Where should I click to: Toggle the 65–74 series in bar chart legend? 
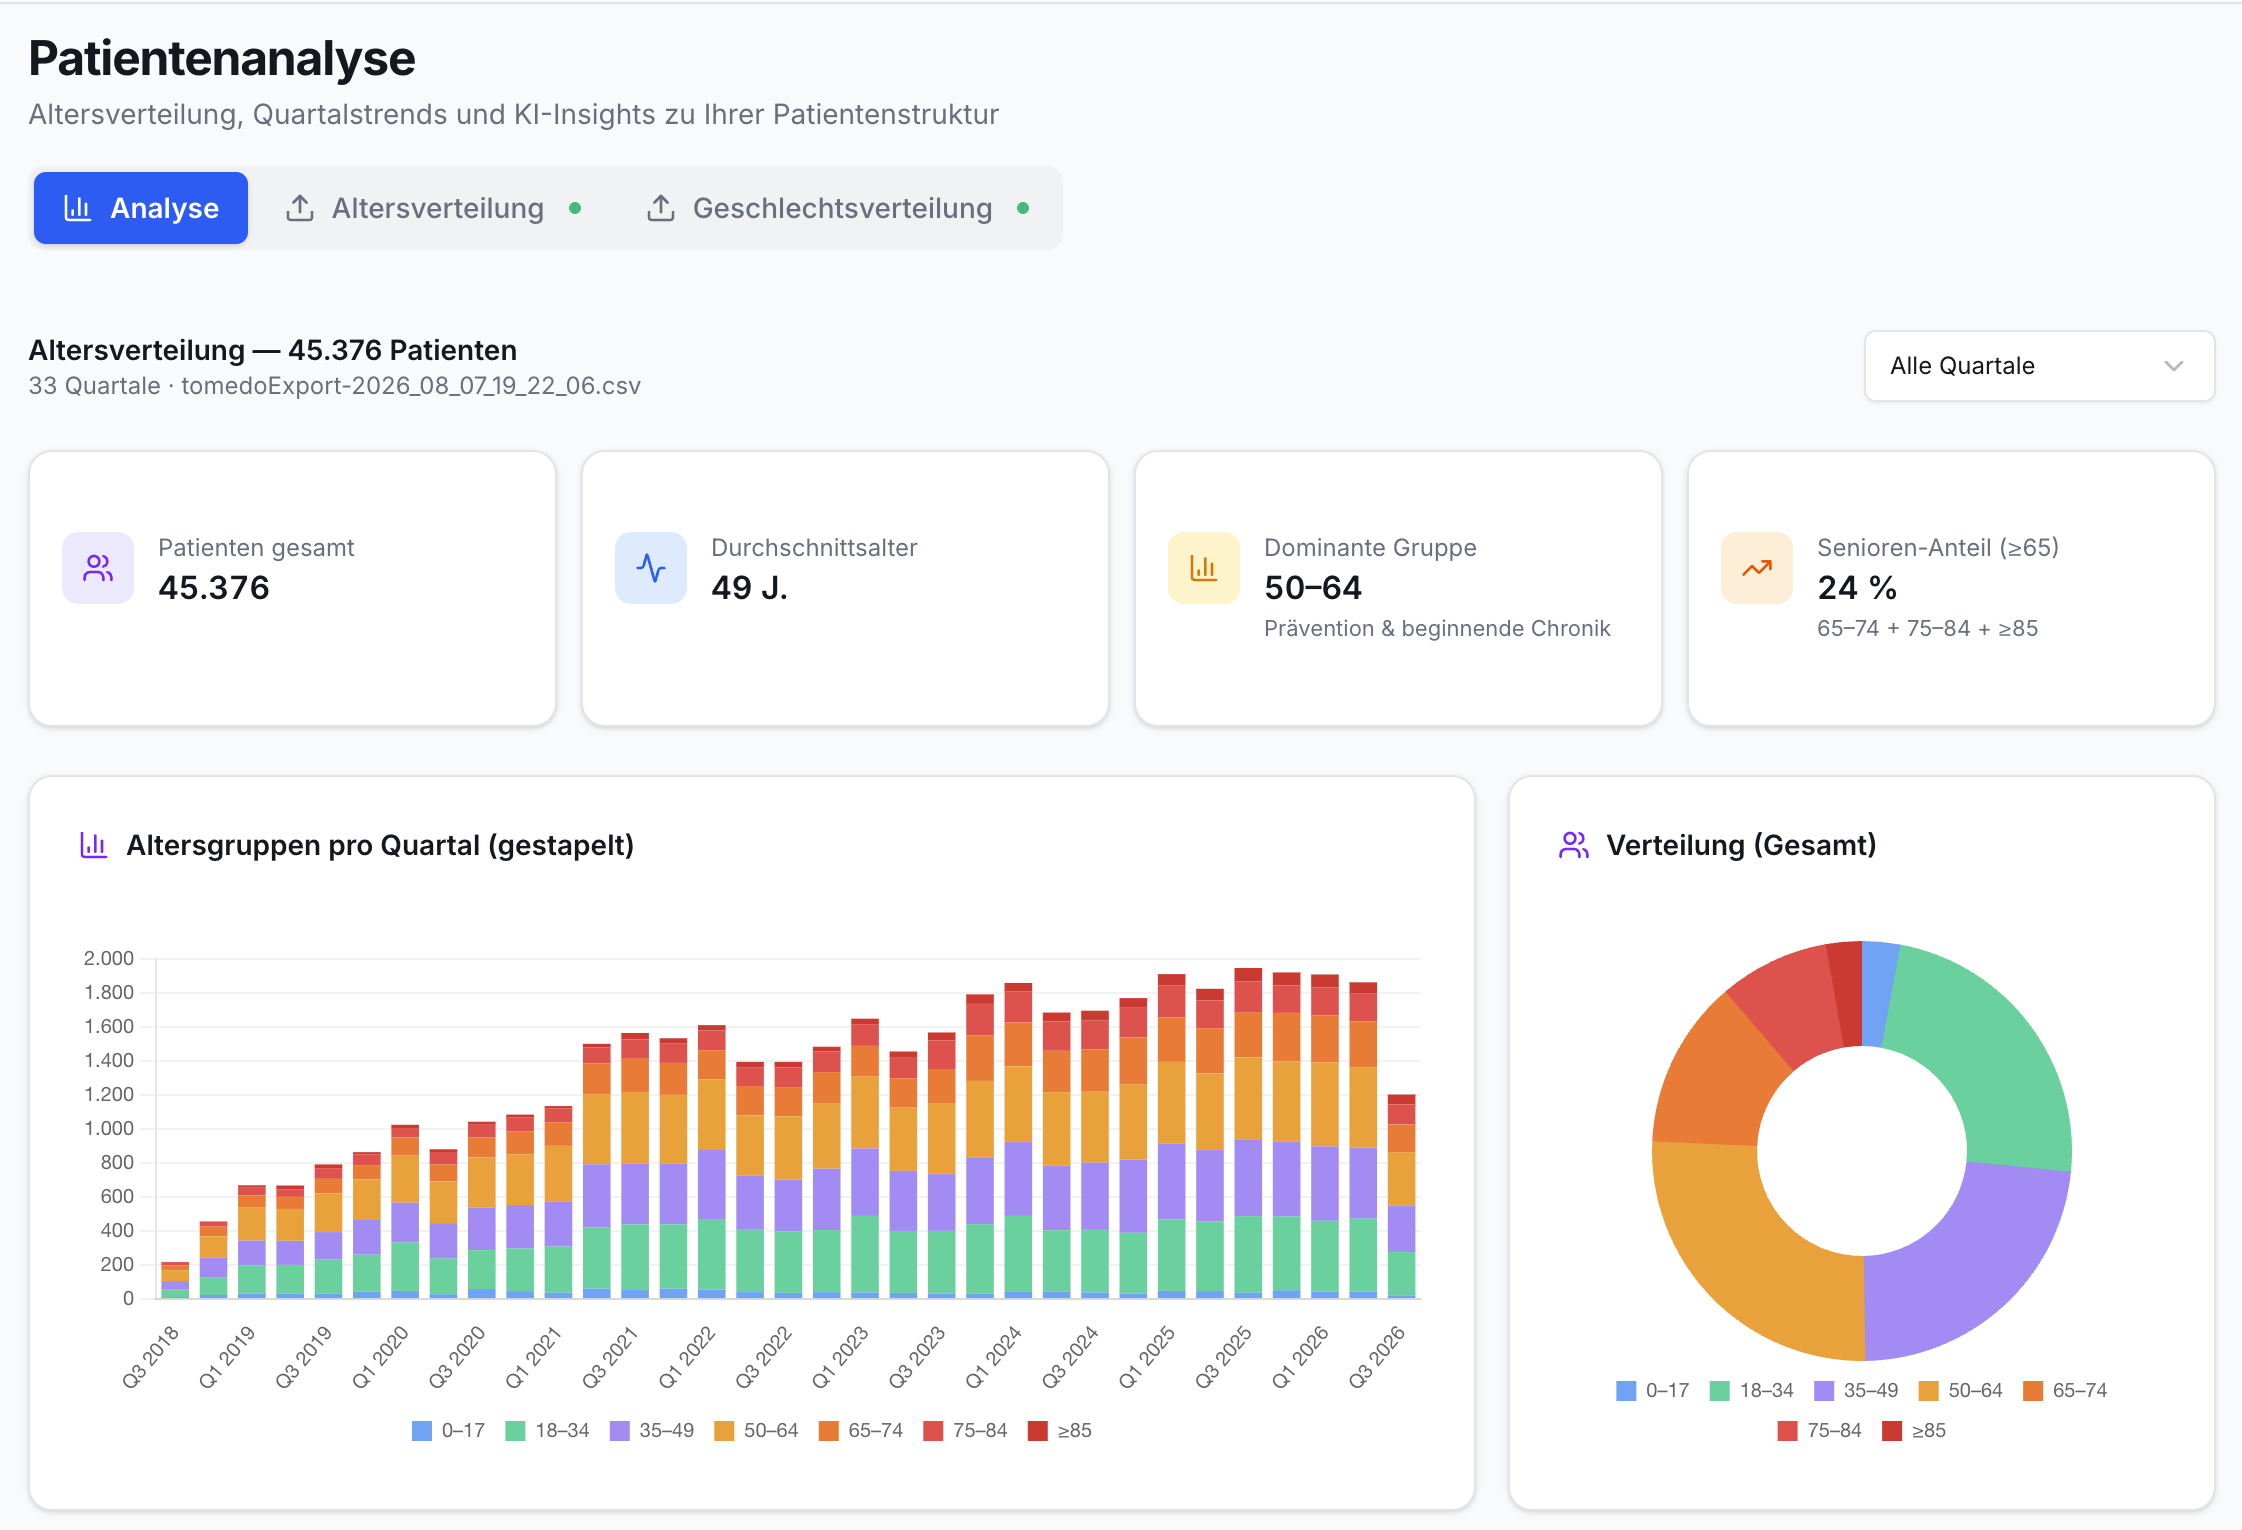point(861,1430)
